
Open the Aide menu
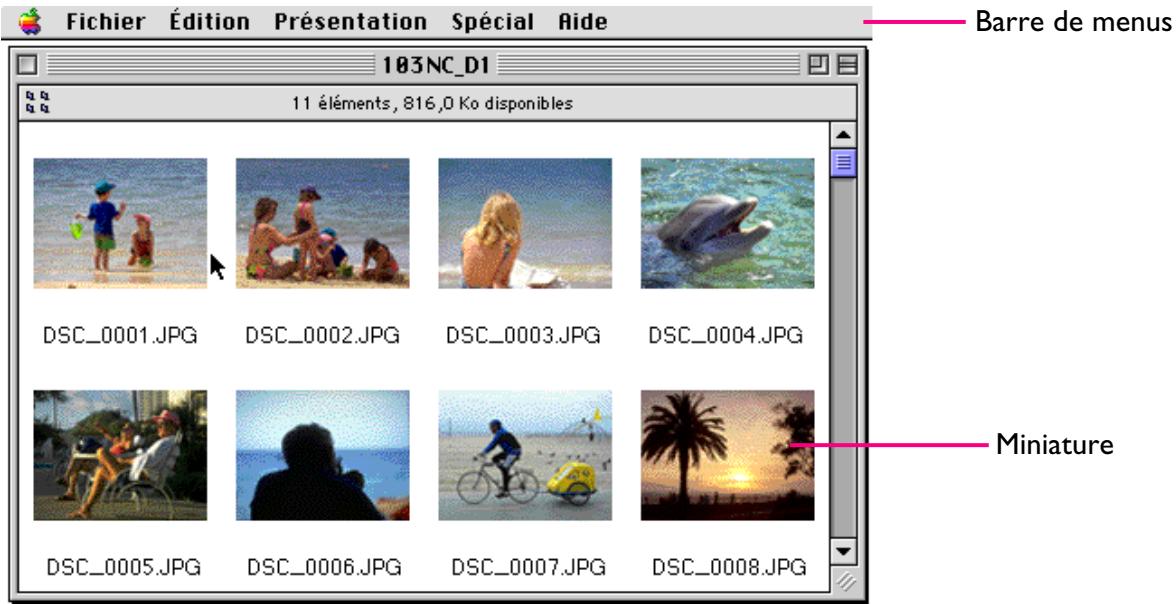(583, 22)
